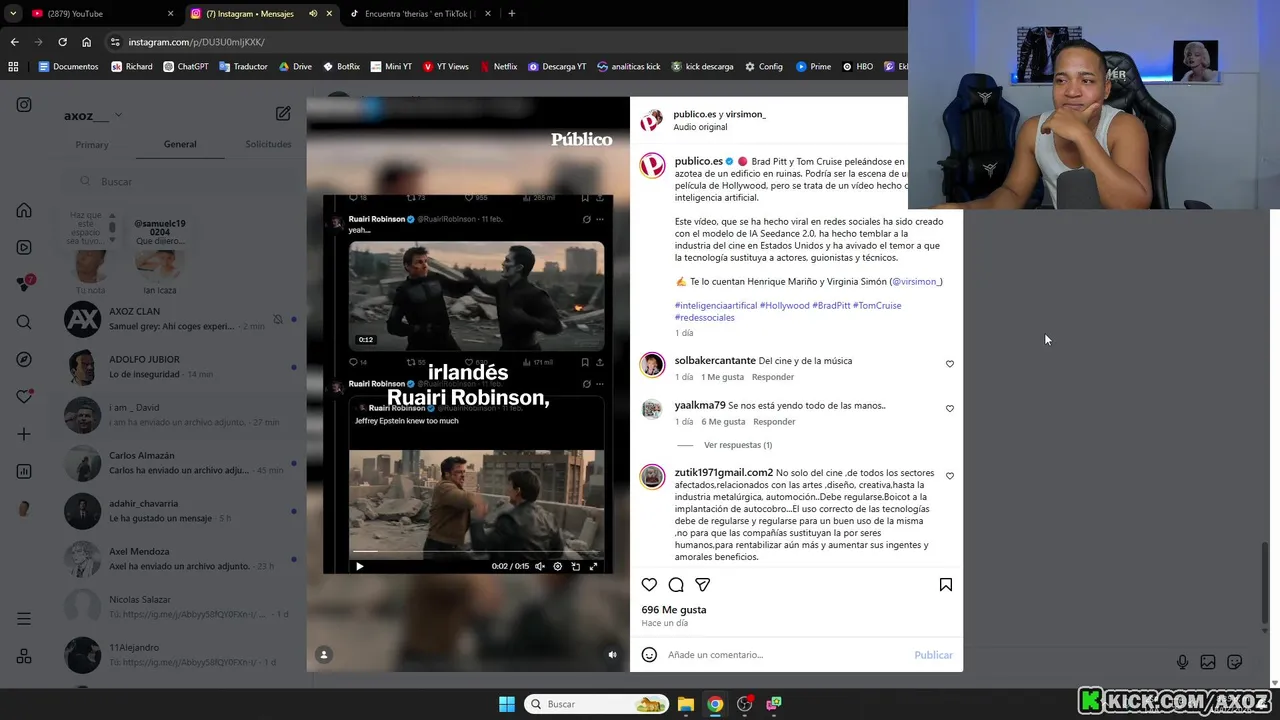This screenshot has height=720, width=1280.
Task: Open Netflix bookmark
Action: [x=498, y=66]
